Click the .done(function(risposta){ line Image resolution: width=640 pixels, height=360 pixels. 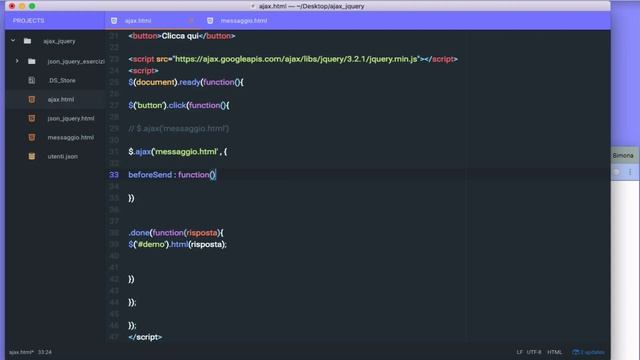click(176, 233)
